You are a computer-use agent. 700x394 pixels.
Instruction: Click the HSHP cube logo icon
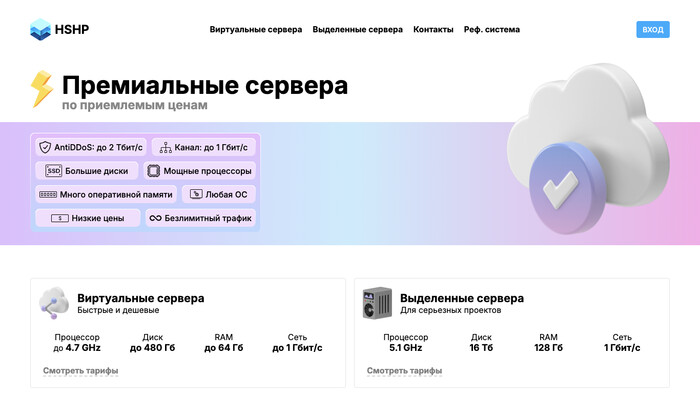(40, 29)
